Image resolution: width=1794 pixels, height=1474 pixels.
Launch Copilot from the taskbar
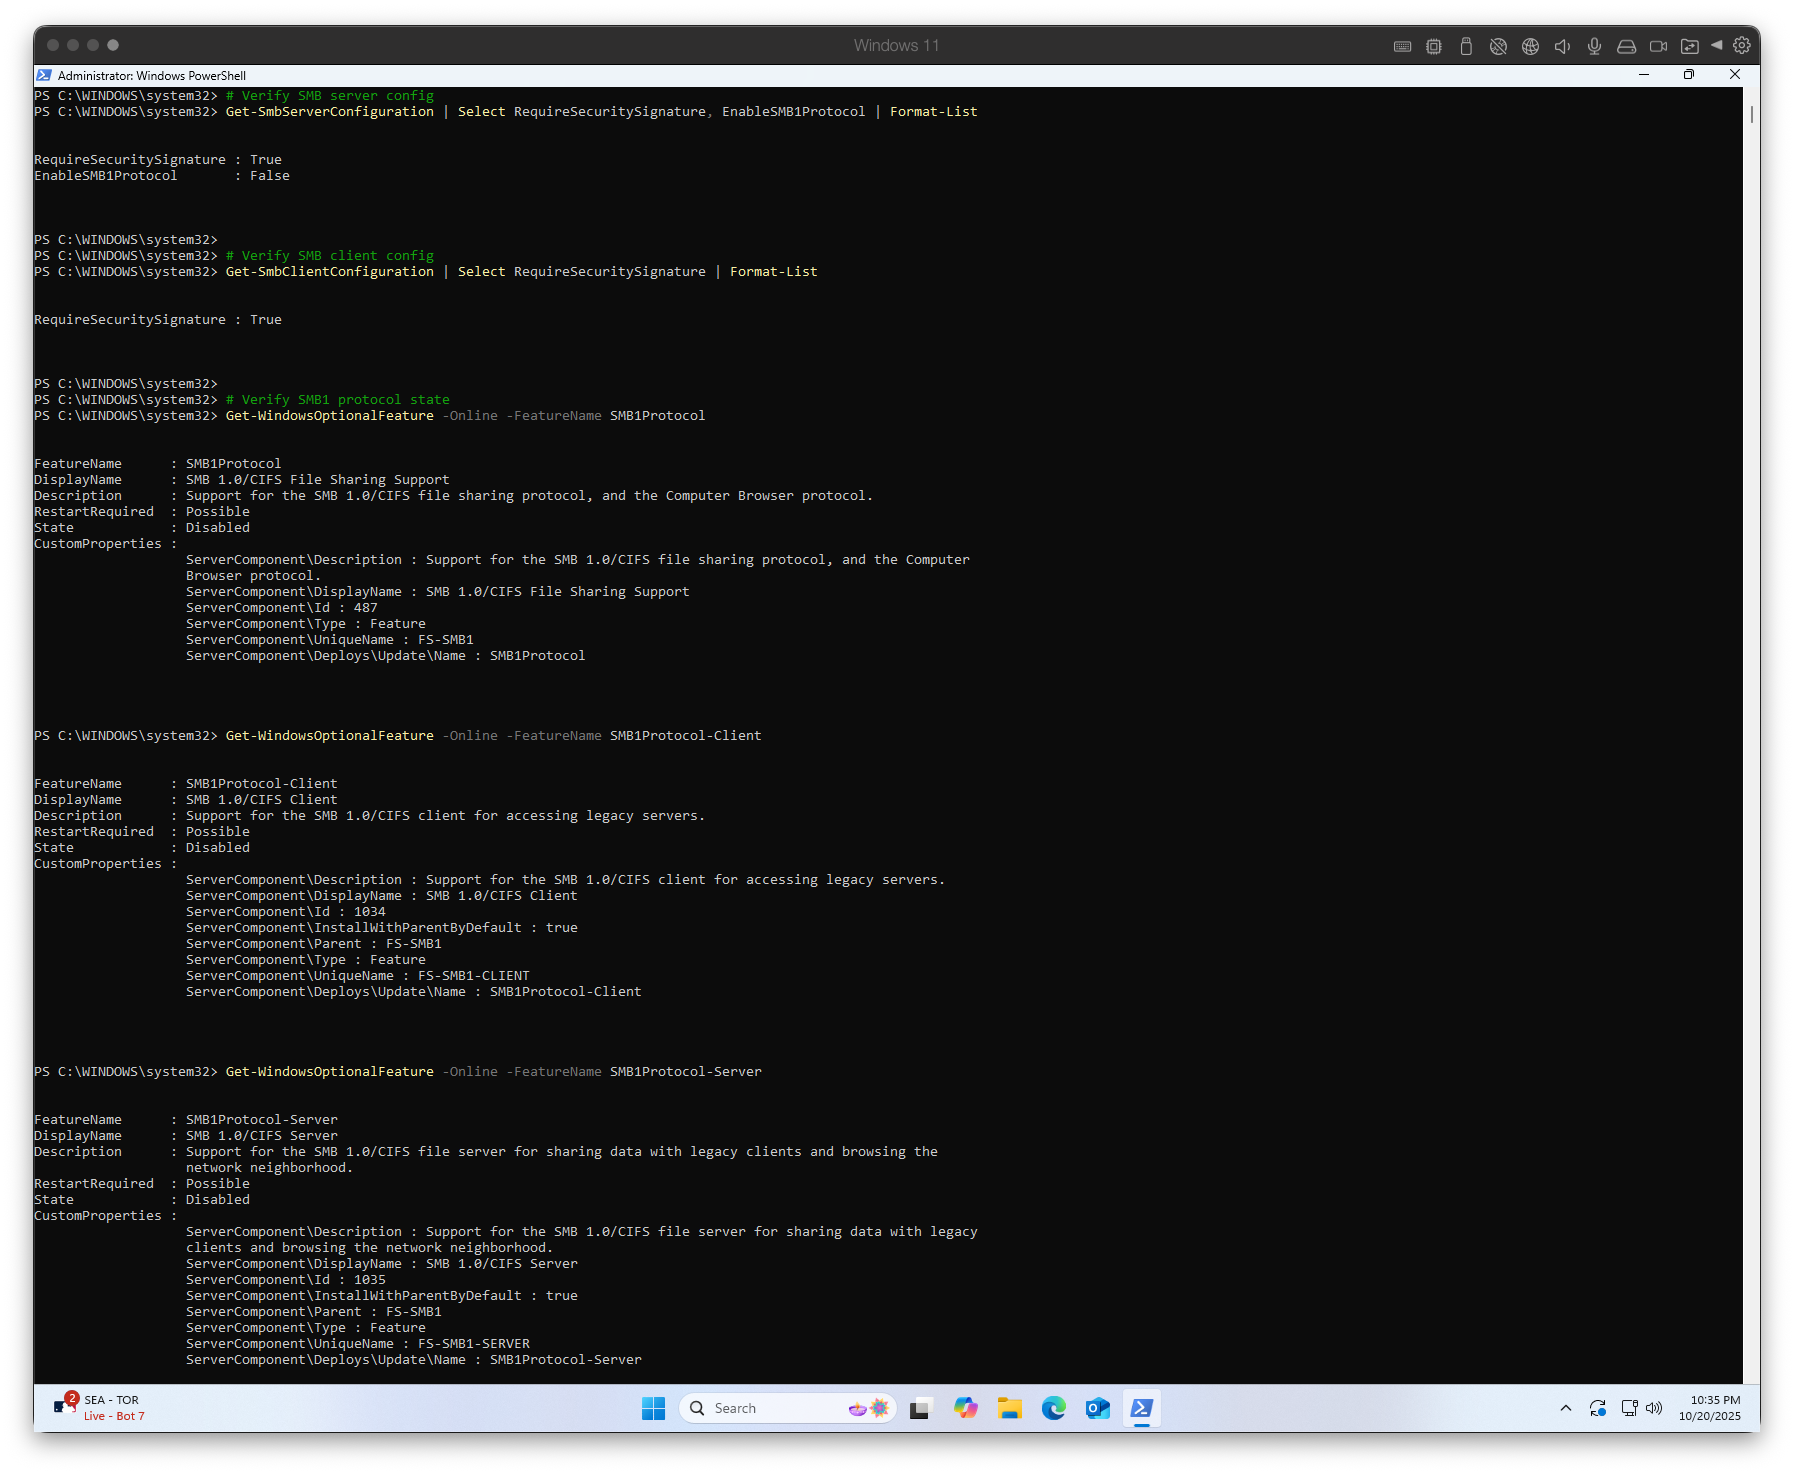click(x=966, y=1407)
